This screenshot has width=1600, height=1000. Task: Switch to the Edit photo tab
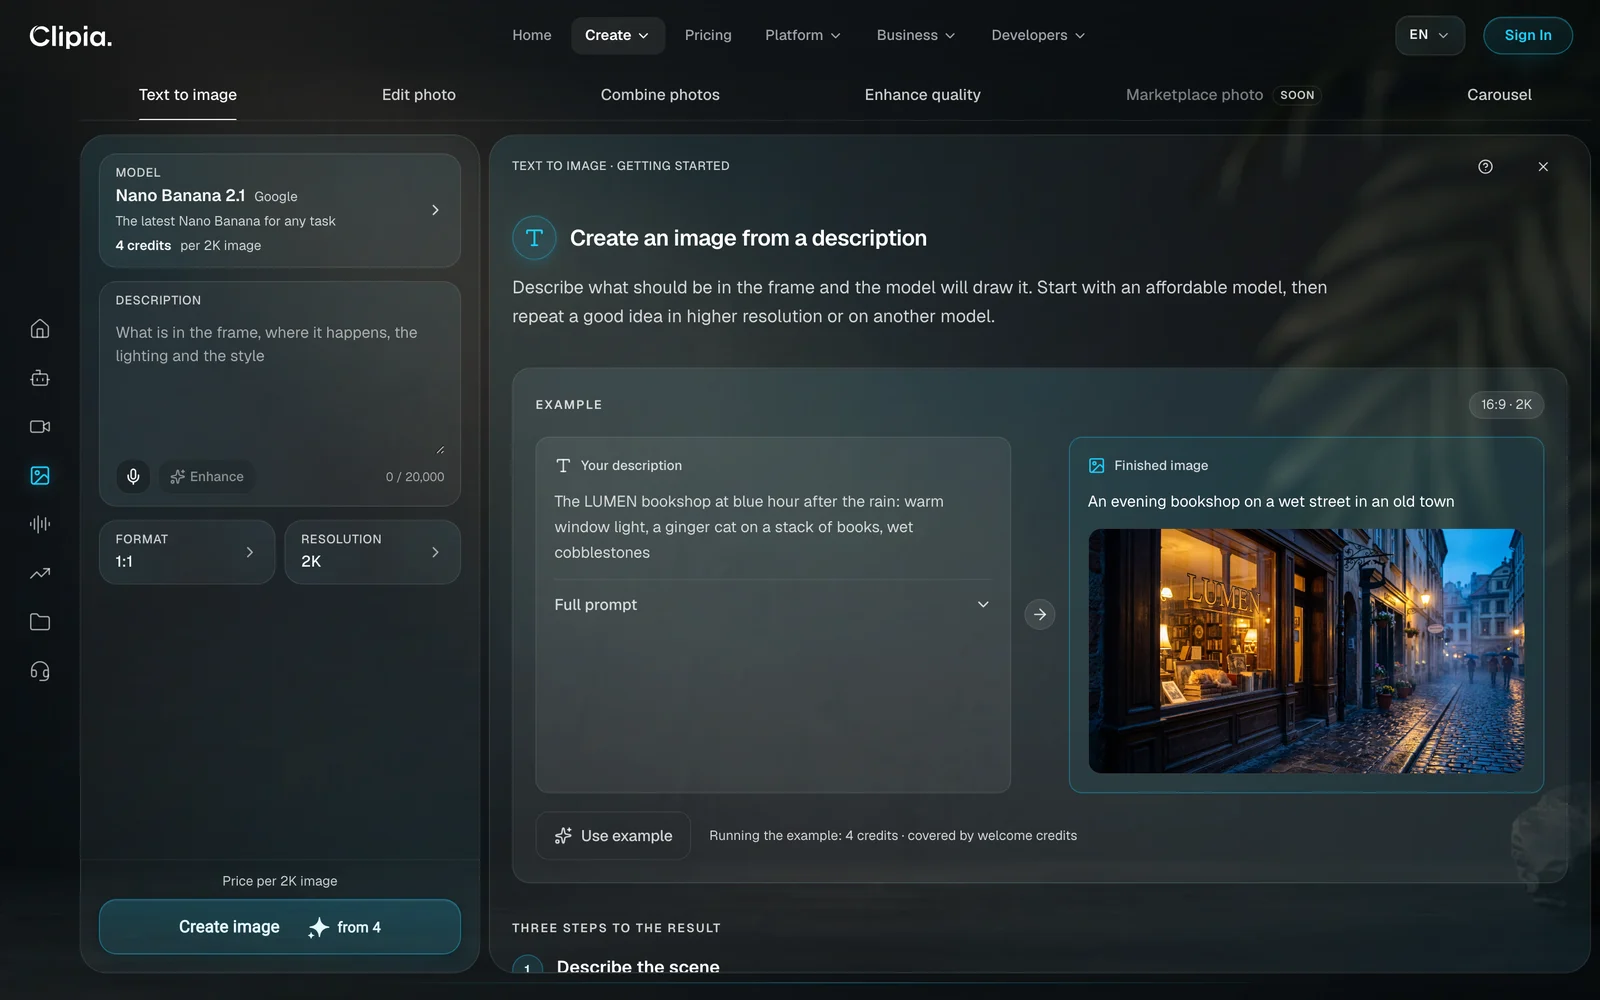419,95
